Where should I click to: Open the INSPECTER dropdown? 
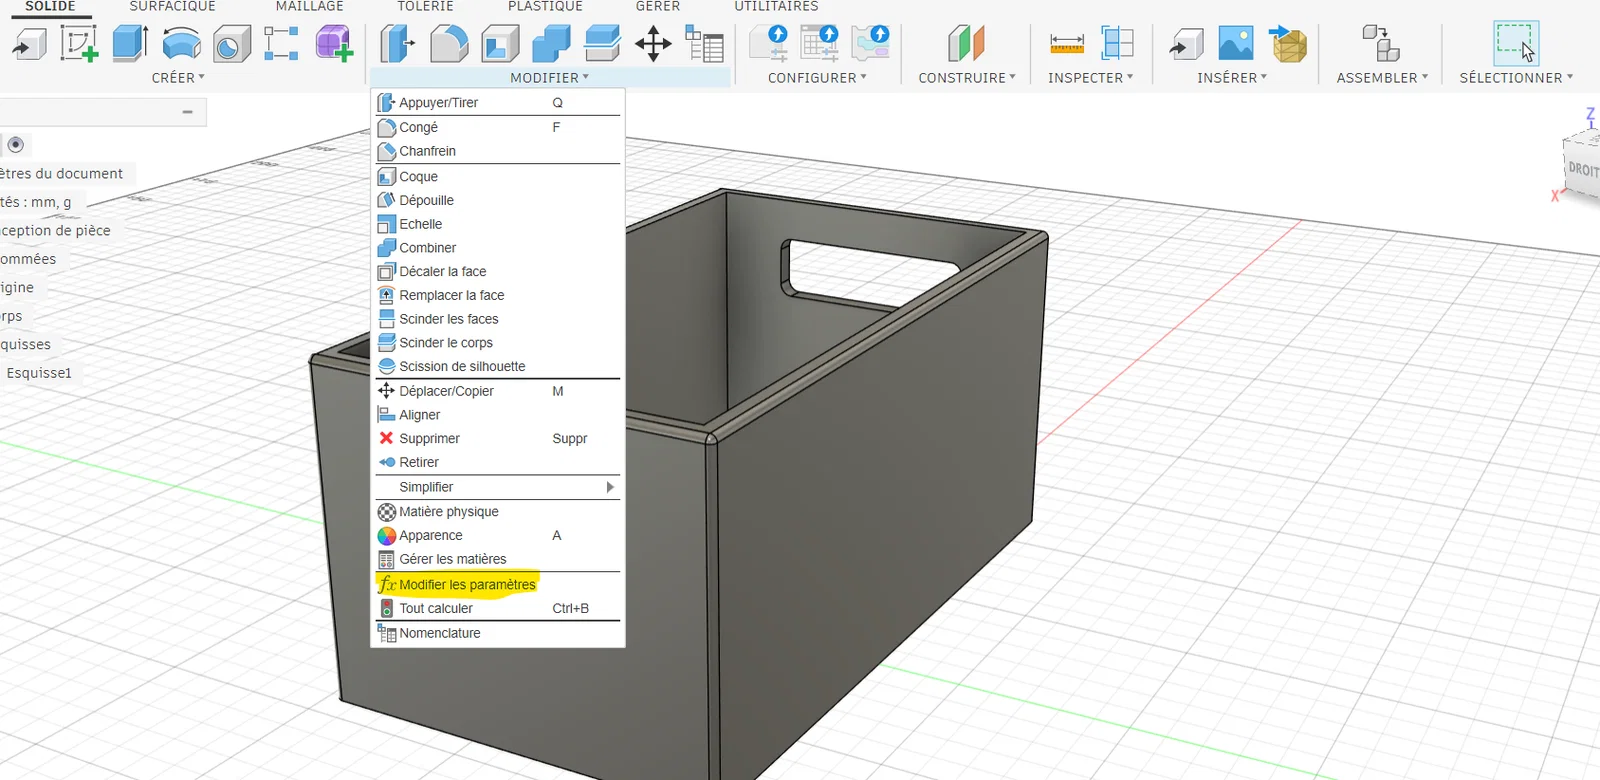point(1091,78)
